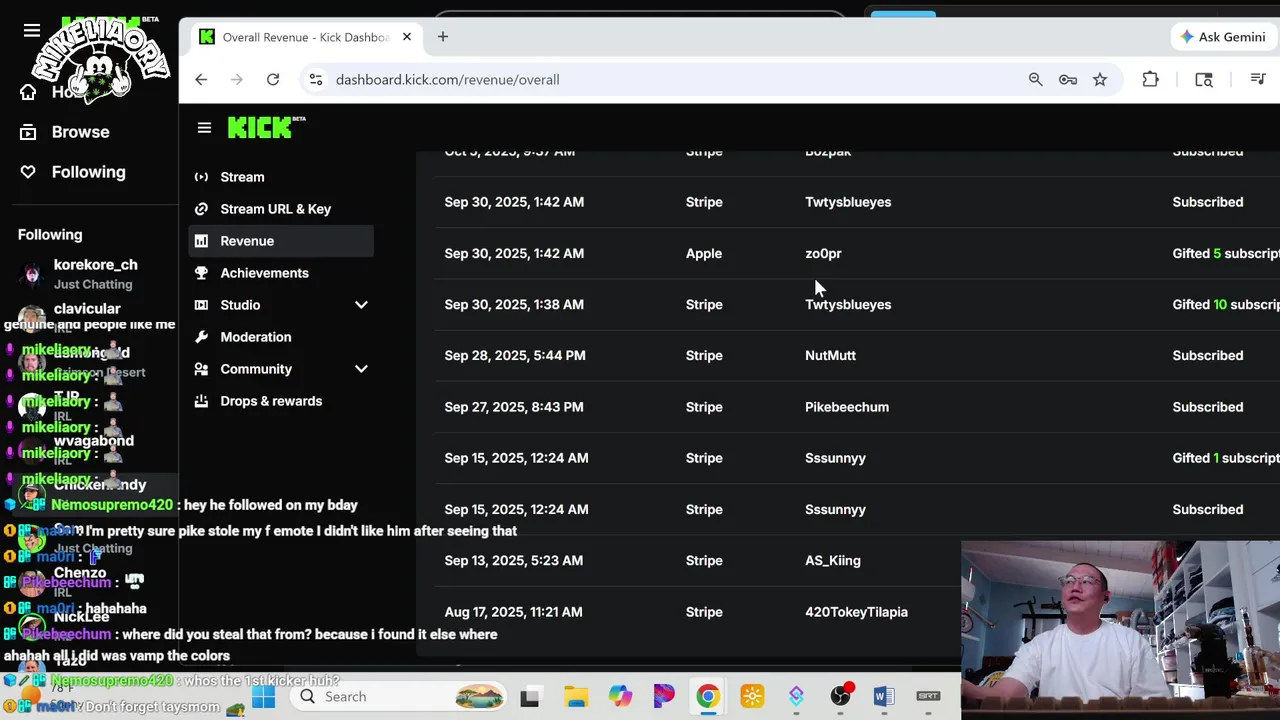Click the Achievements trophy icon
The image size is (1280, 720).
click(x=201, y=273)
